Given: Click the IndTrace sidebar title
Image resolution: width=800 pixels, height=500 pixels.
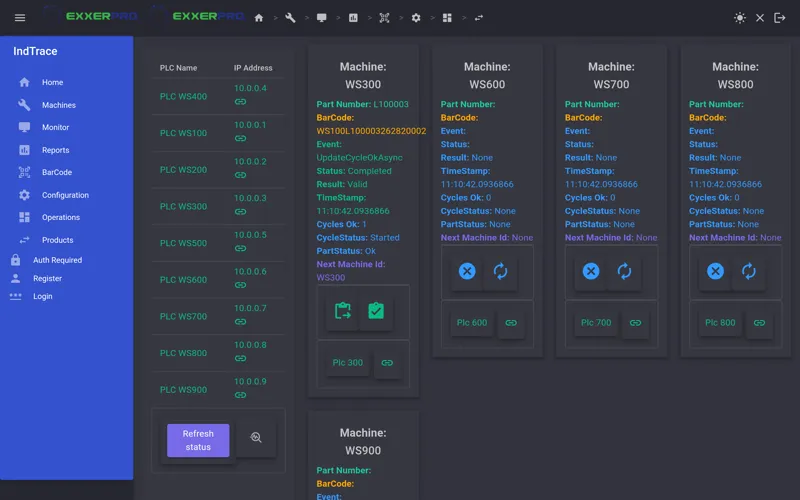Looking at the screenshot, I should (35, 51).
